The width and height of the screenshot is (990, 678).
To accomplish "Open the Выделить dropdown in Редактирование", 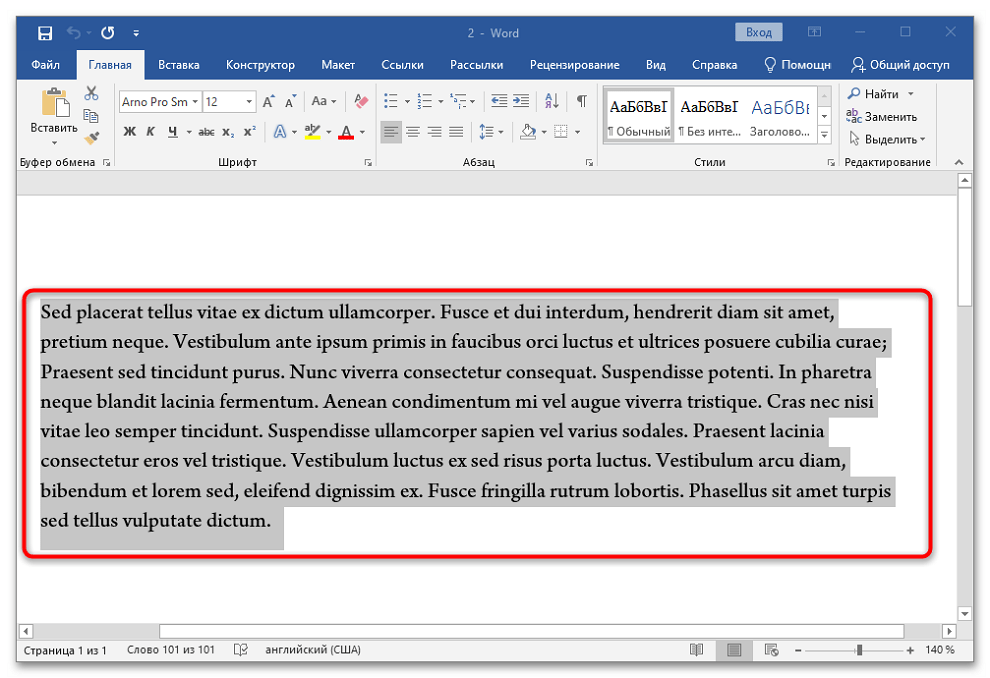I will coord(887,139).
